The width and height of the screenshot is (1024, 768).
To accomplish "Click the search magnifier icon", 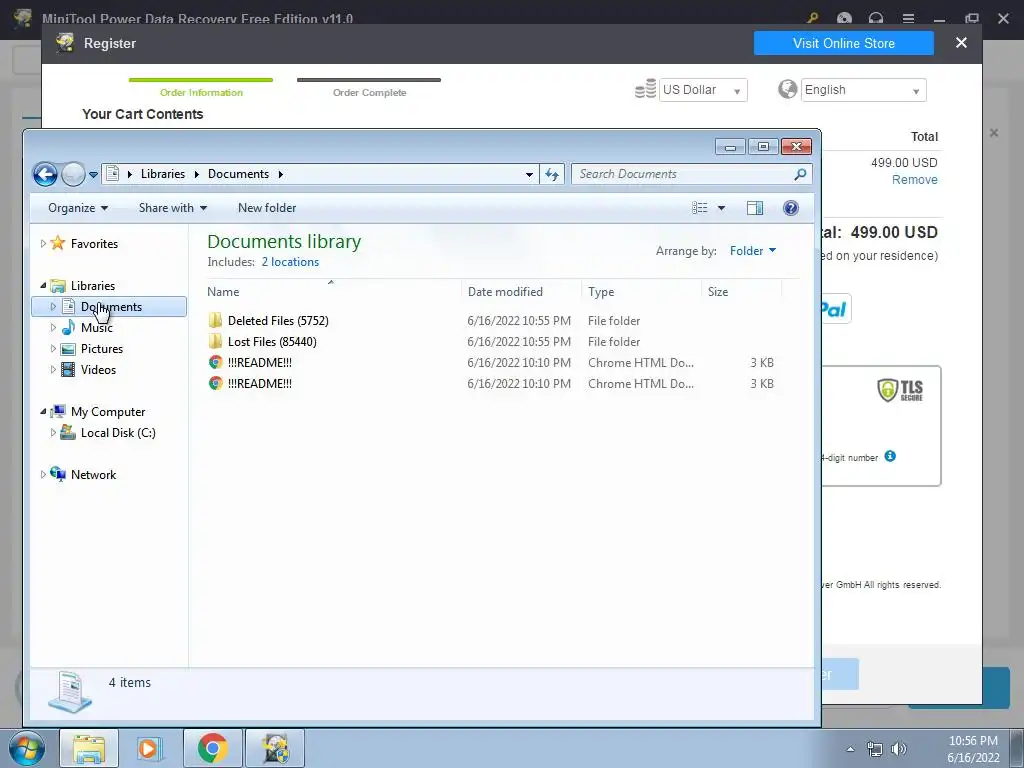I will click(800, 174).
